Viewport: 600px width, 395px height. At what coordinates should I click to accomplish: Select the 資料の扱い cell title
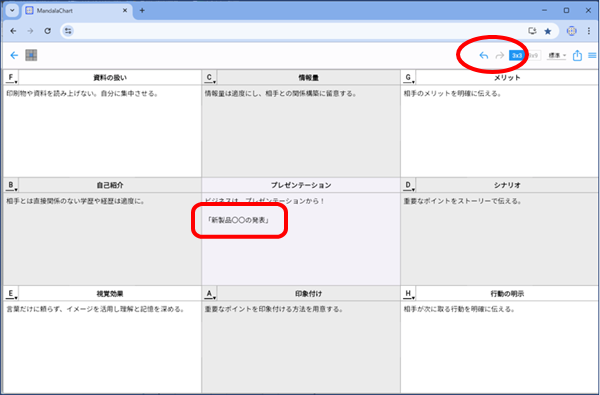pyautogui.click(x=110, y=78)
